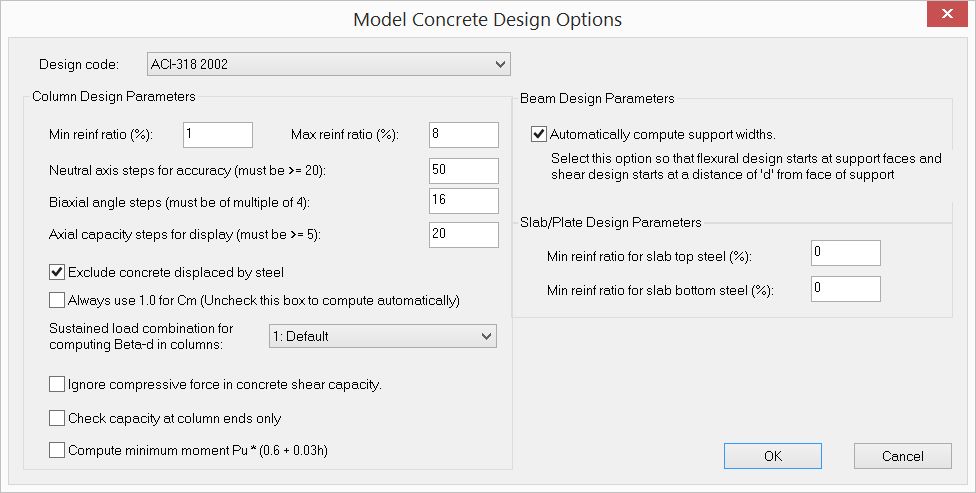Uncheck Exclude concrete displaced by steel
Image resolution: width=976 pixels, height=493 pixels.
[x=57, y=271]
